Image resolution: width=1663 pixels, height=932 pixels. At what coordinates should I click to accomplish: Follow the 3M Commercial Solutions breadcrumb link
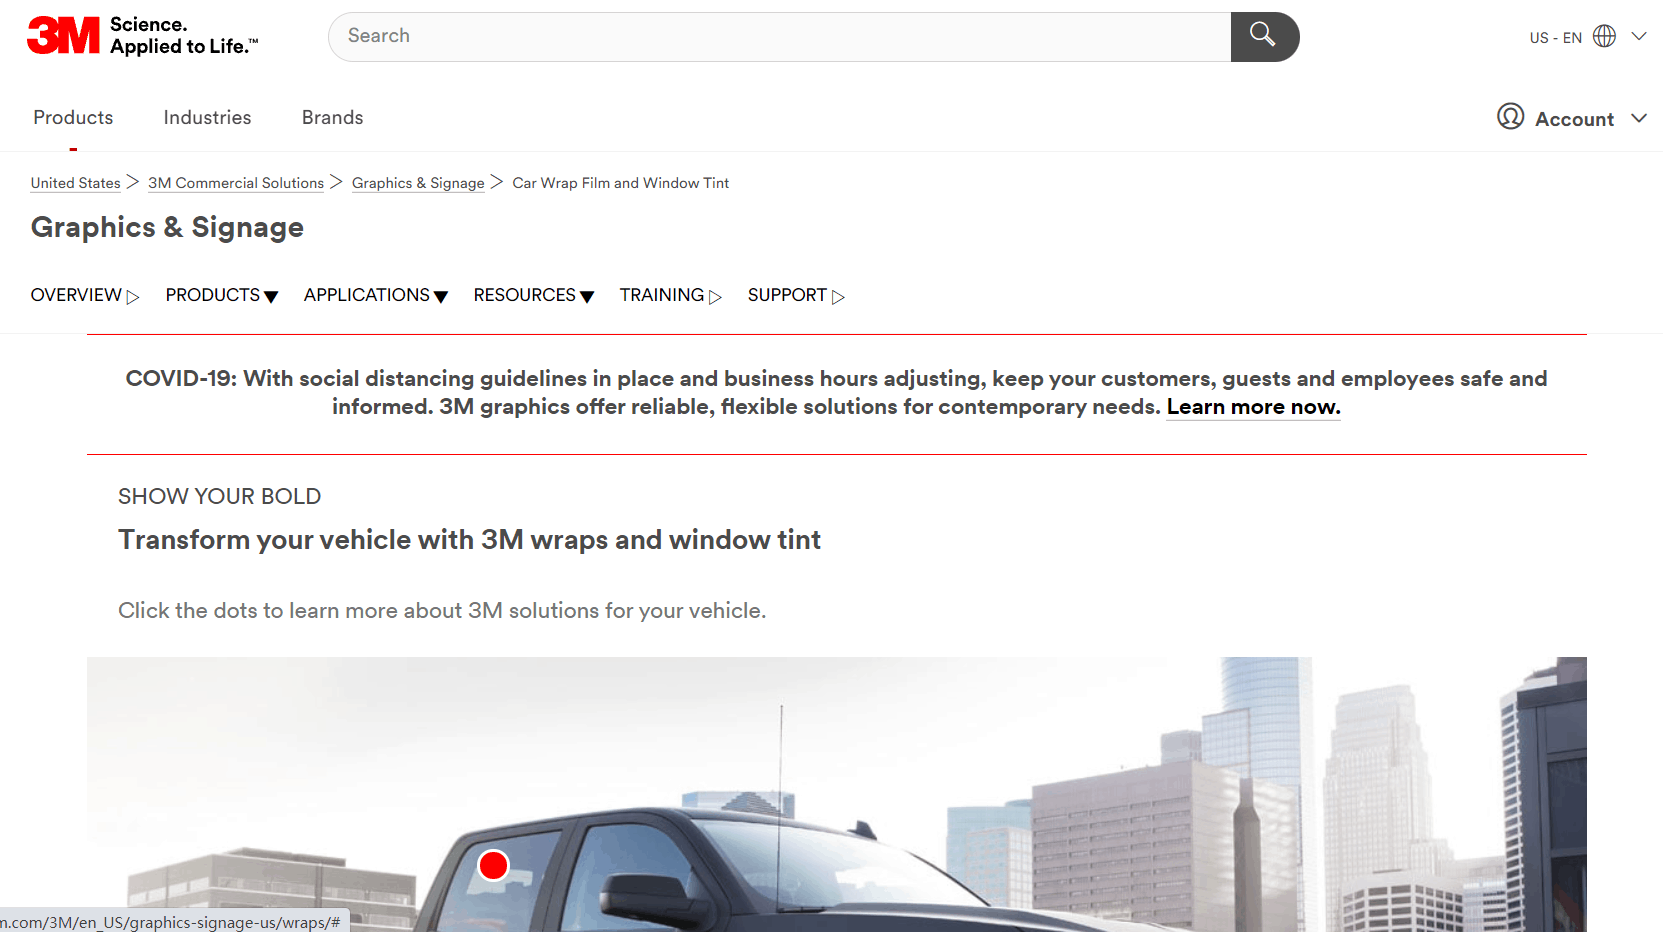coord(236,183)
